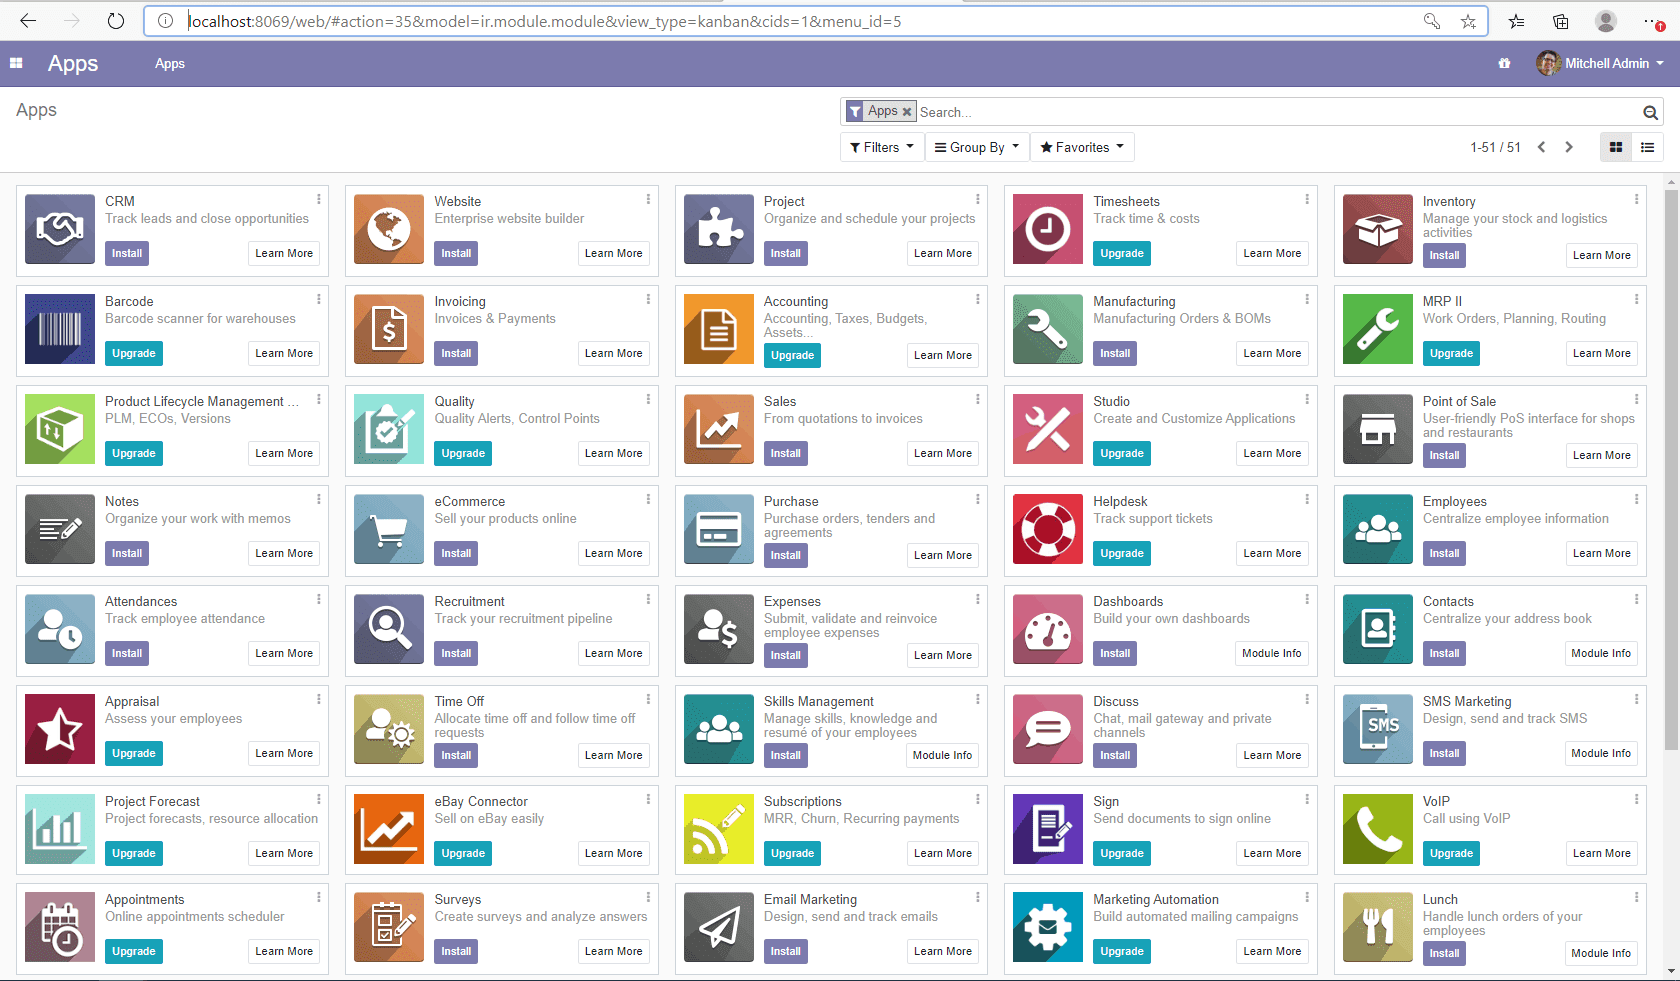The width and height of the screenshot is (1680, 981).
Task: Switch to list view
Action: click(1647, 147)
